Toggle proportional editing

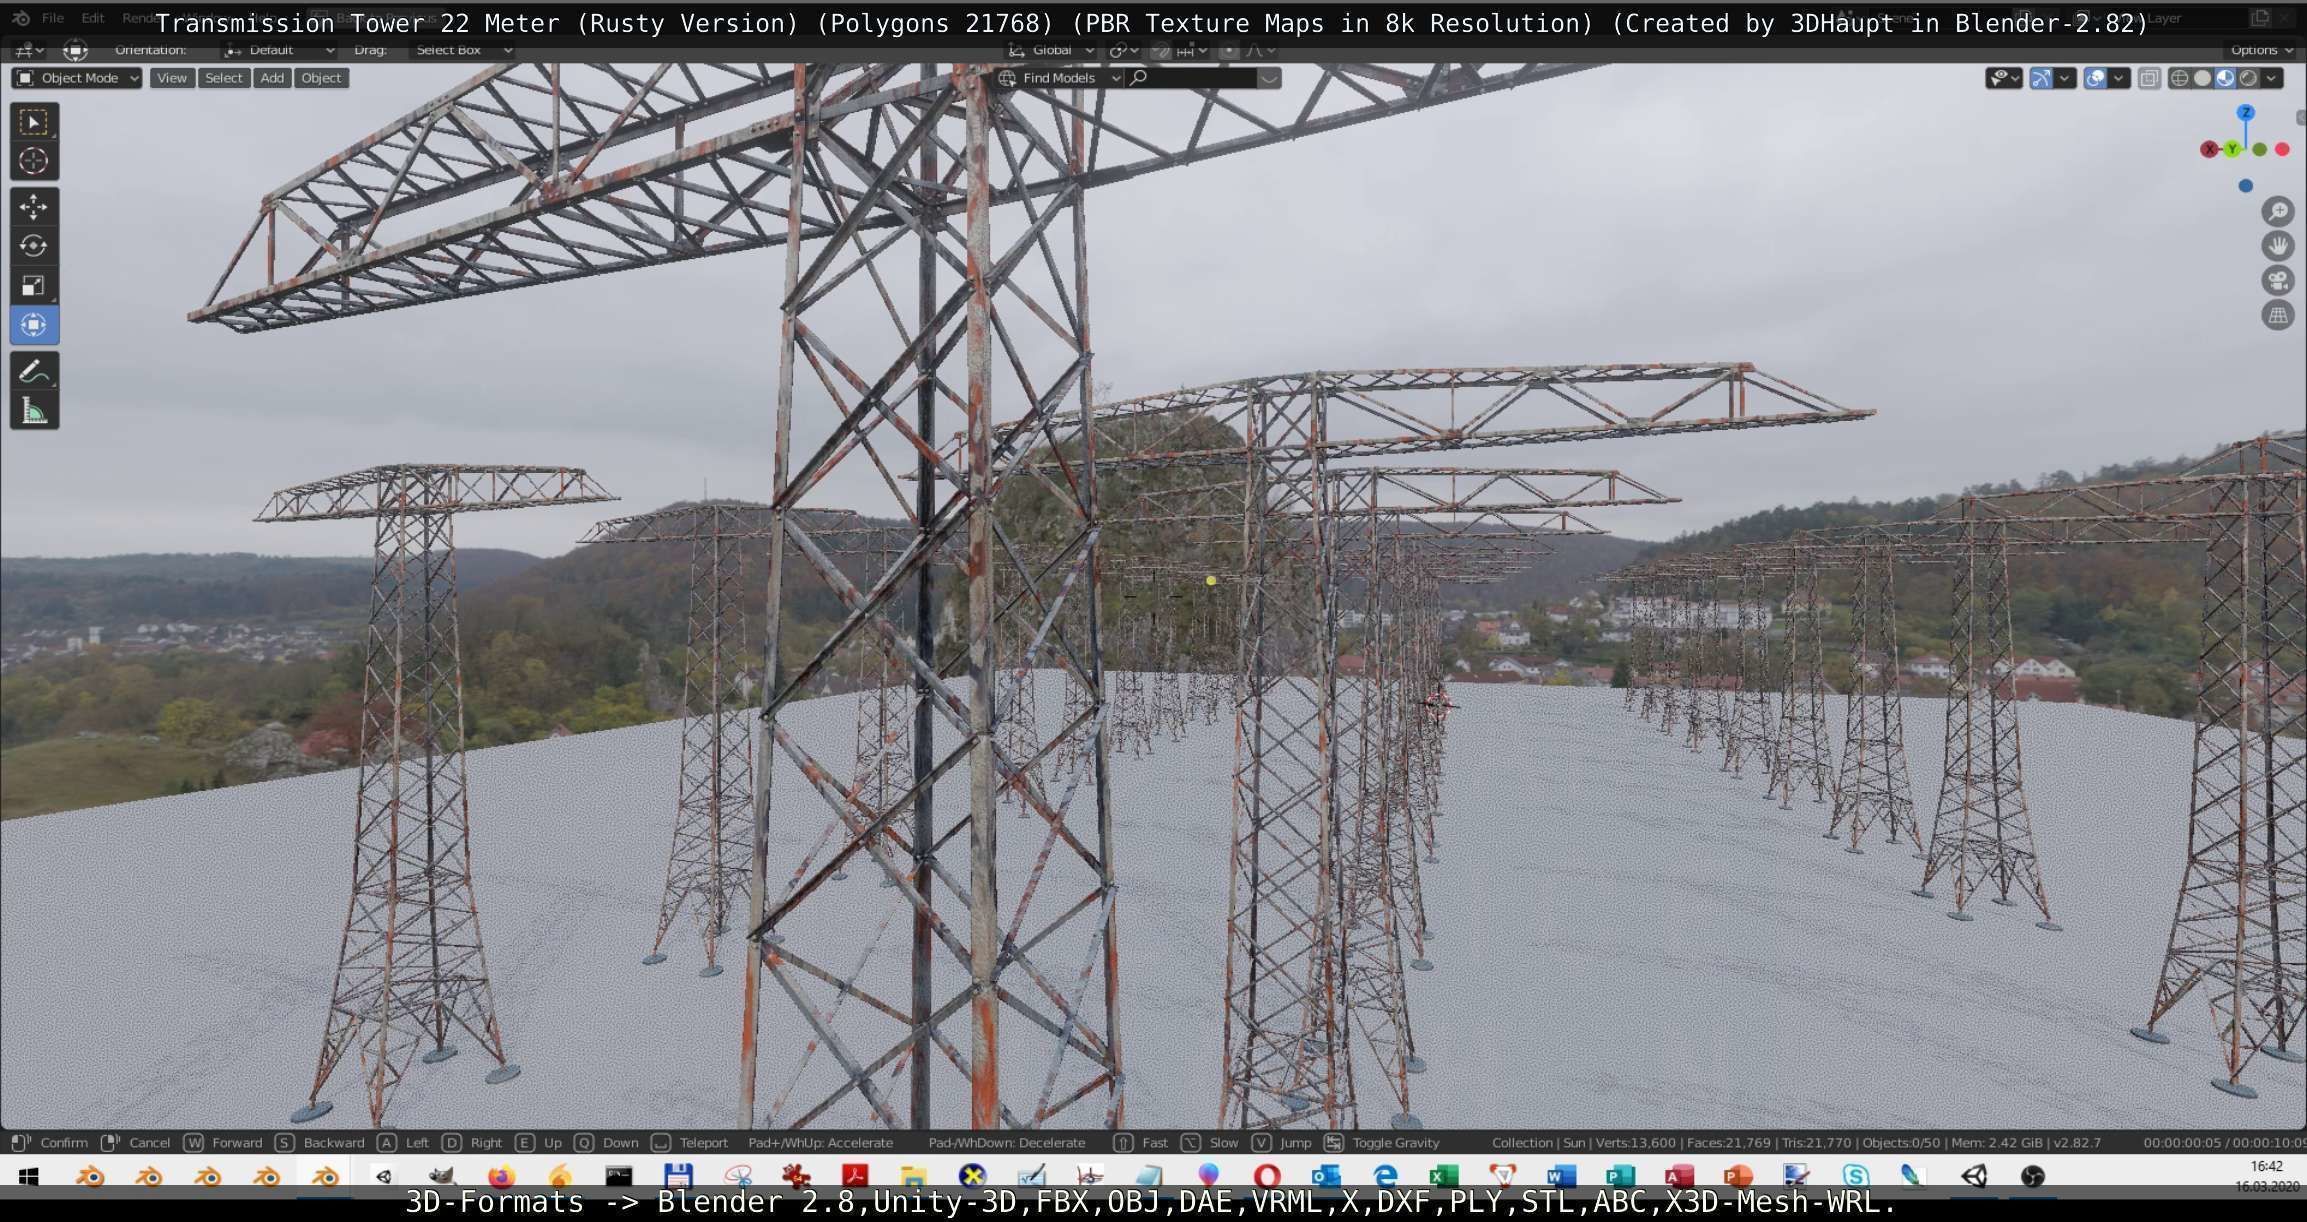1229,50
